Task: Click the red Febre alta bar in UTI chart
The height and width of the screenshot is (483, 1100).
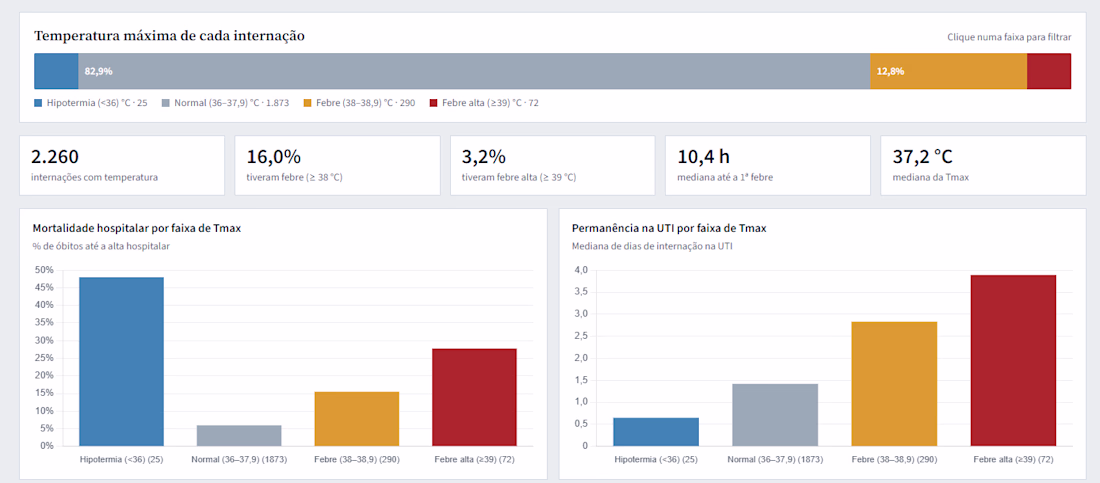Action: click(1014, 360)
